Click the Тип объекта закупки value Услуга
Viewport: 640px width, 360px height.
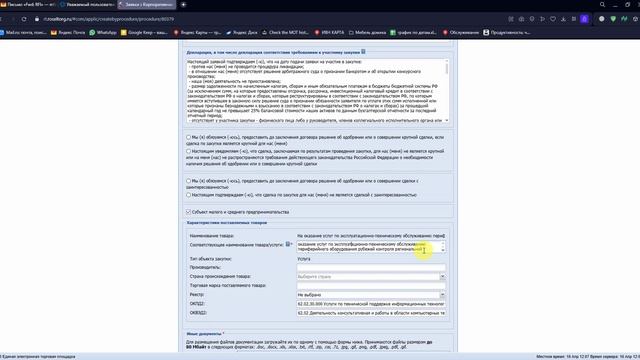(x=304, y=259)
